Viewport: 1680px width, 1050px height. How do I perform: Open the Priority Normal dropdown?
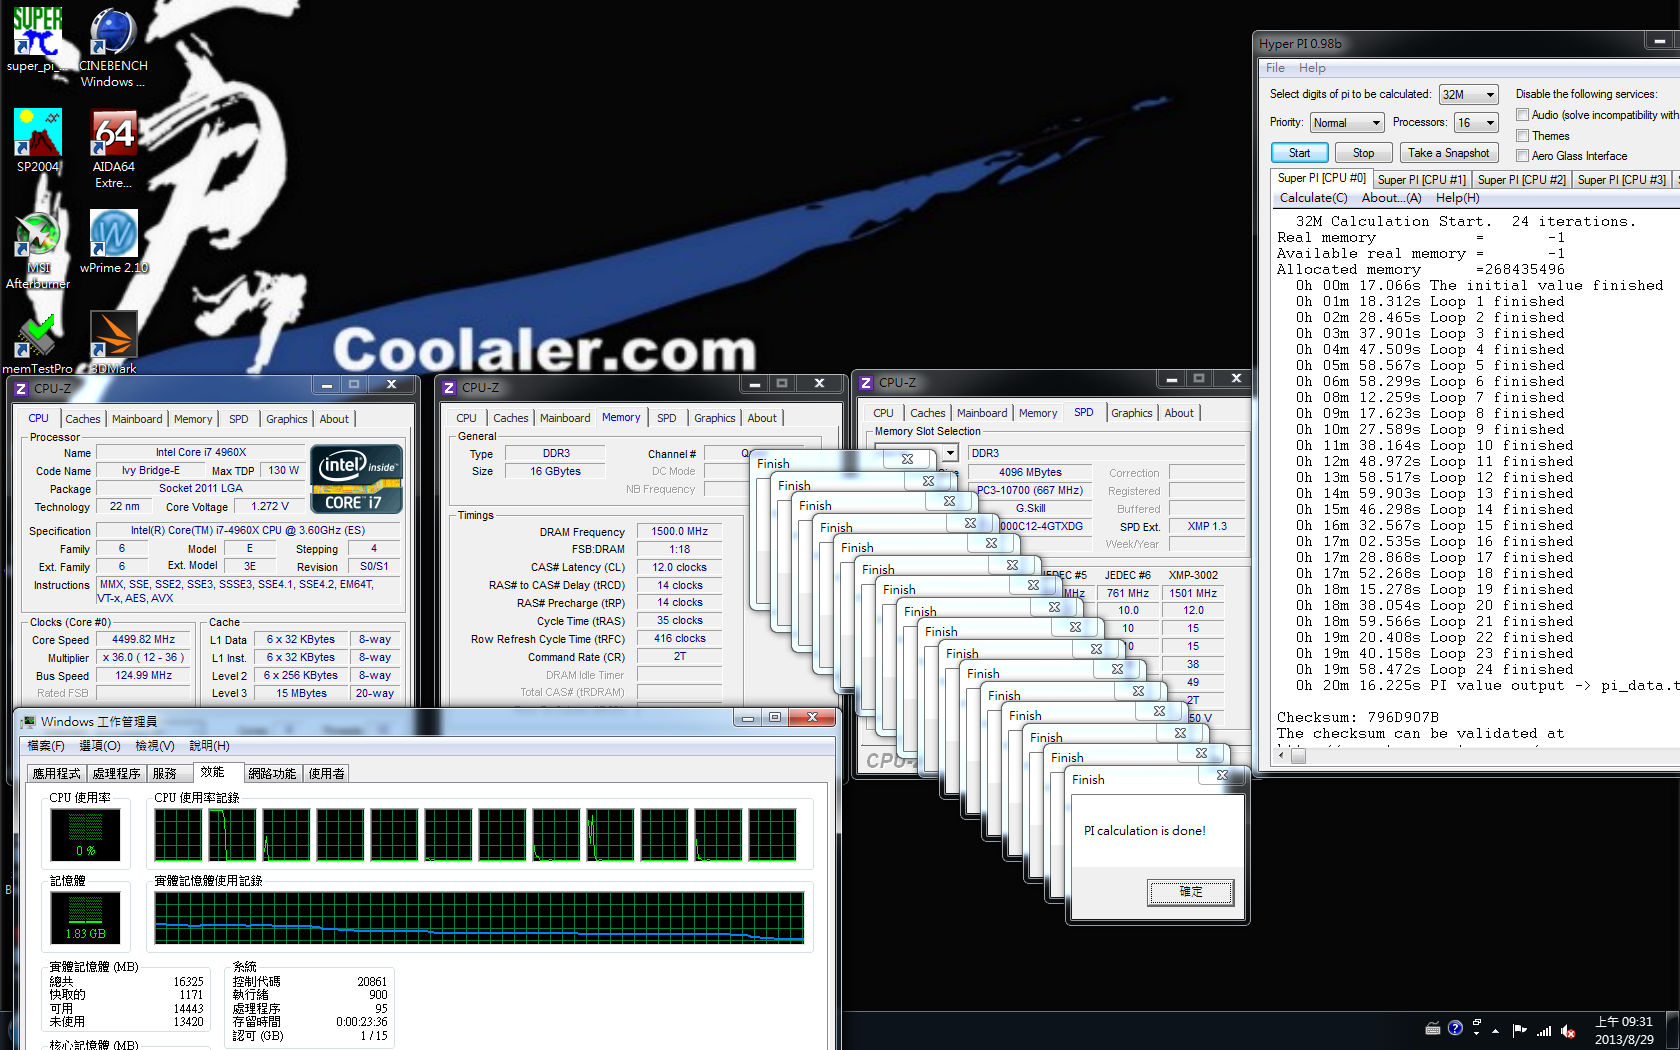tap(1346, 123)
